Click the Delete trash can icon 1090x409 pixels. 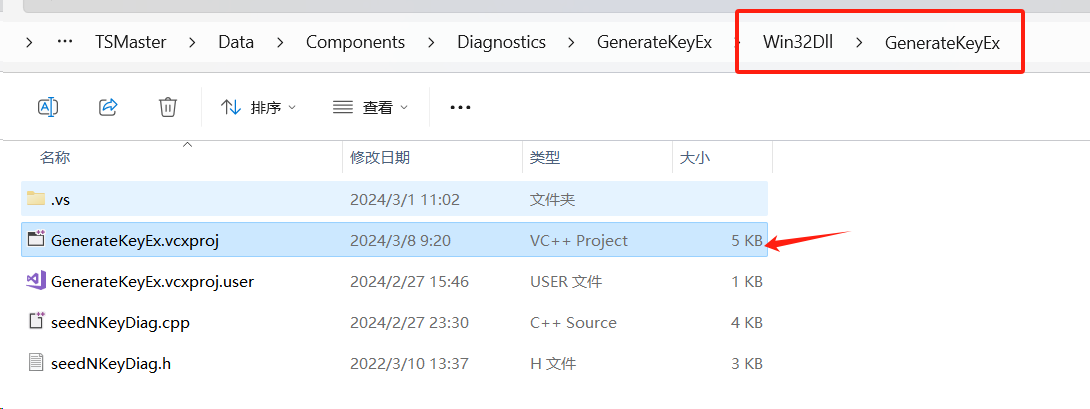(x=168, y=106)
